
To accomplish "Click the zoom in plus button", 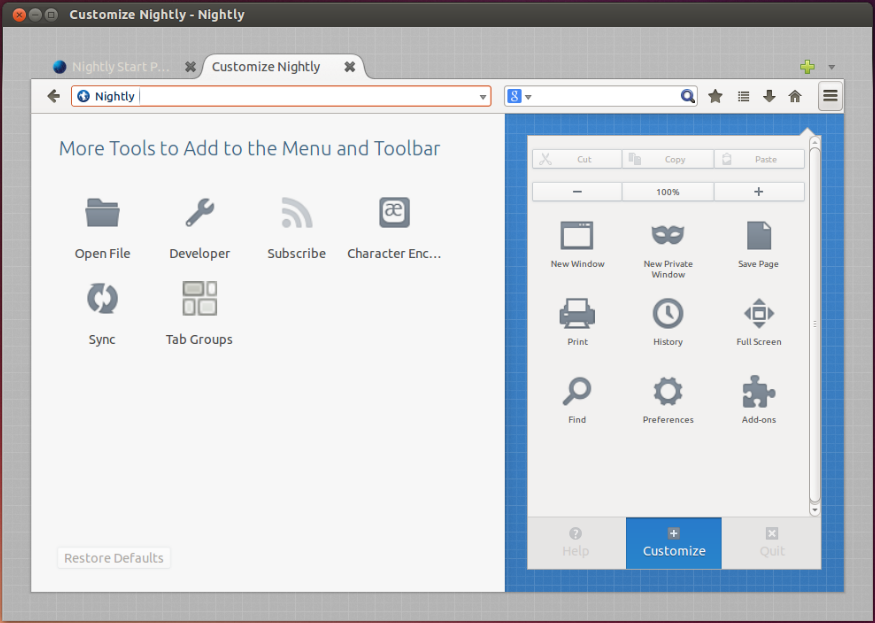I will (758, 191).
